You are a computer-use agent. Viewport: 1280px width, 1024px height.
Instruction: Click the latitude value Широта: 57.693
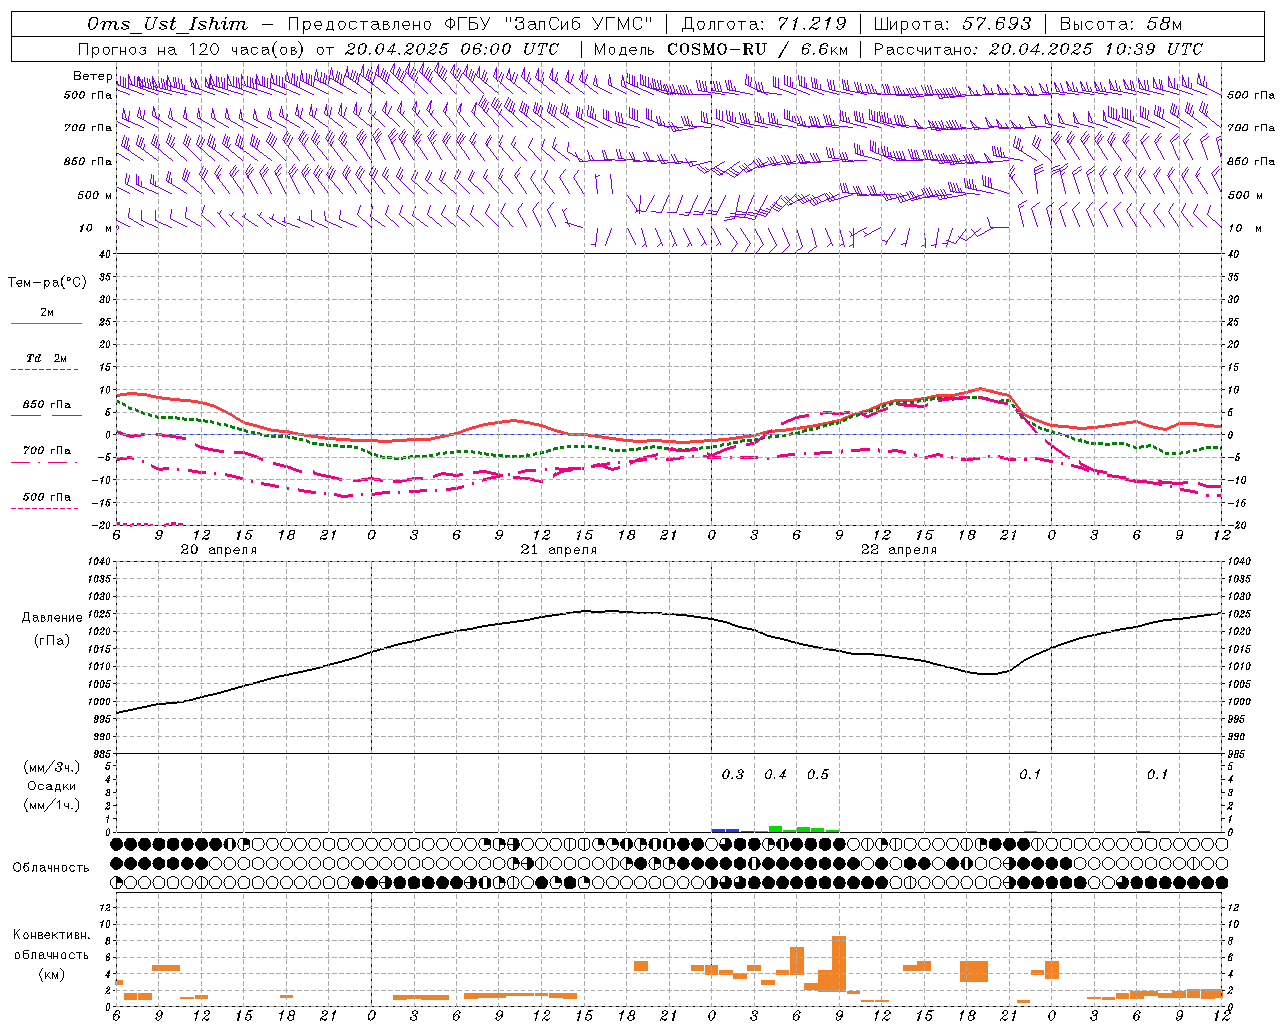click(952, 24)
